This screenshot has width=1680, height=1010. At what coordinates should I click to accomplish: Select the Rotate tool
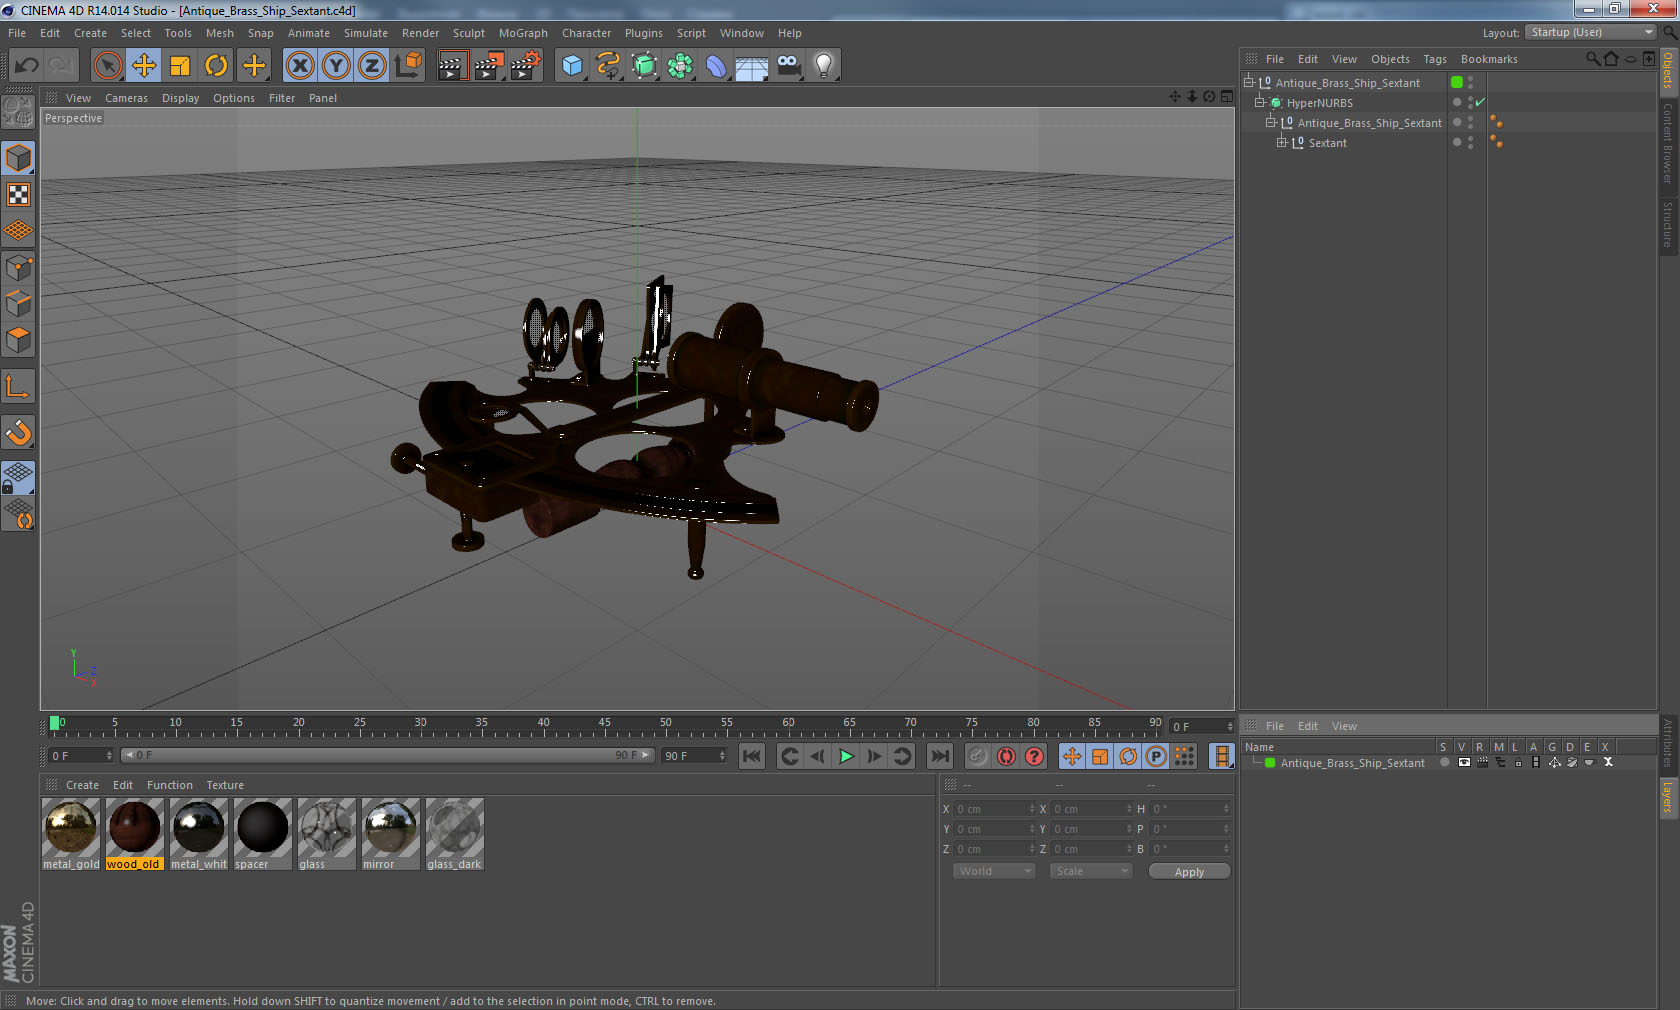pyautogui.click(x=216, y=66)
